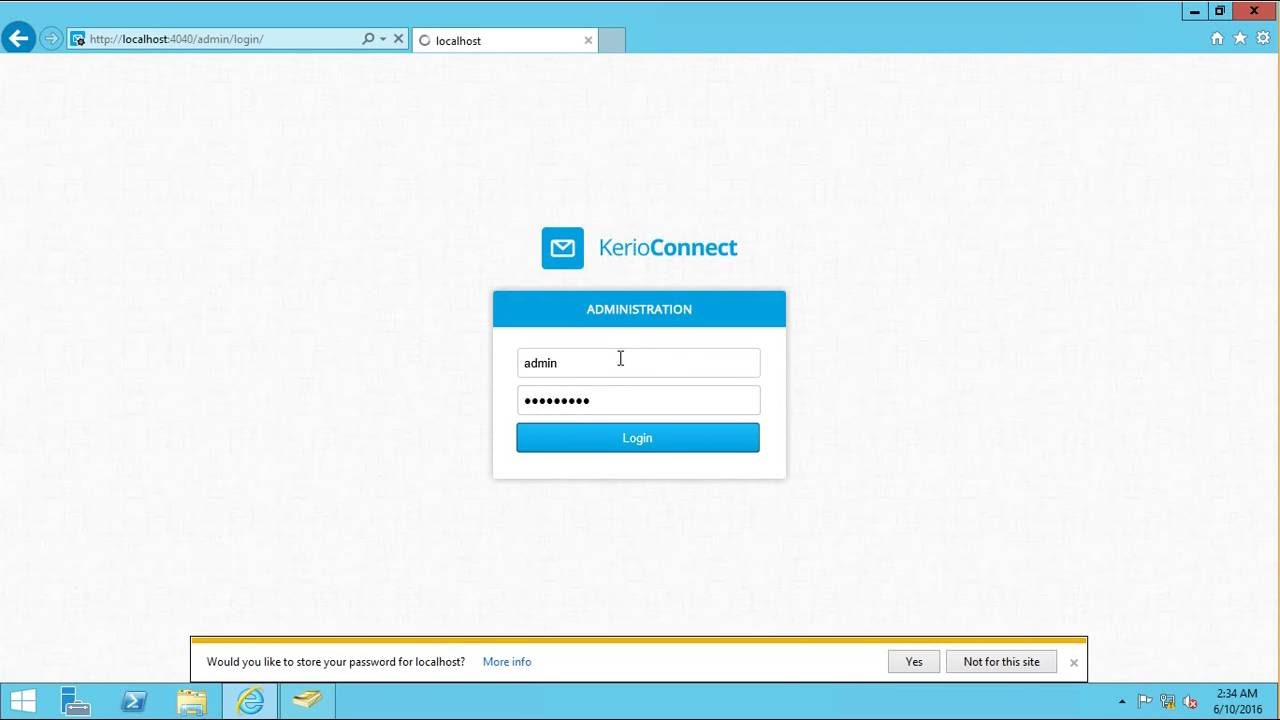
Task: Minimize the browser window
Action: point(1195,11)
